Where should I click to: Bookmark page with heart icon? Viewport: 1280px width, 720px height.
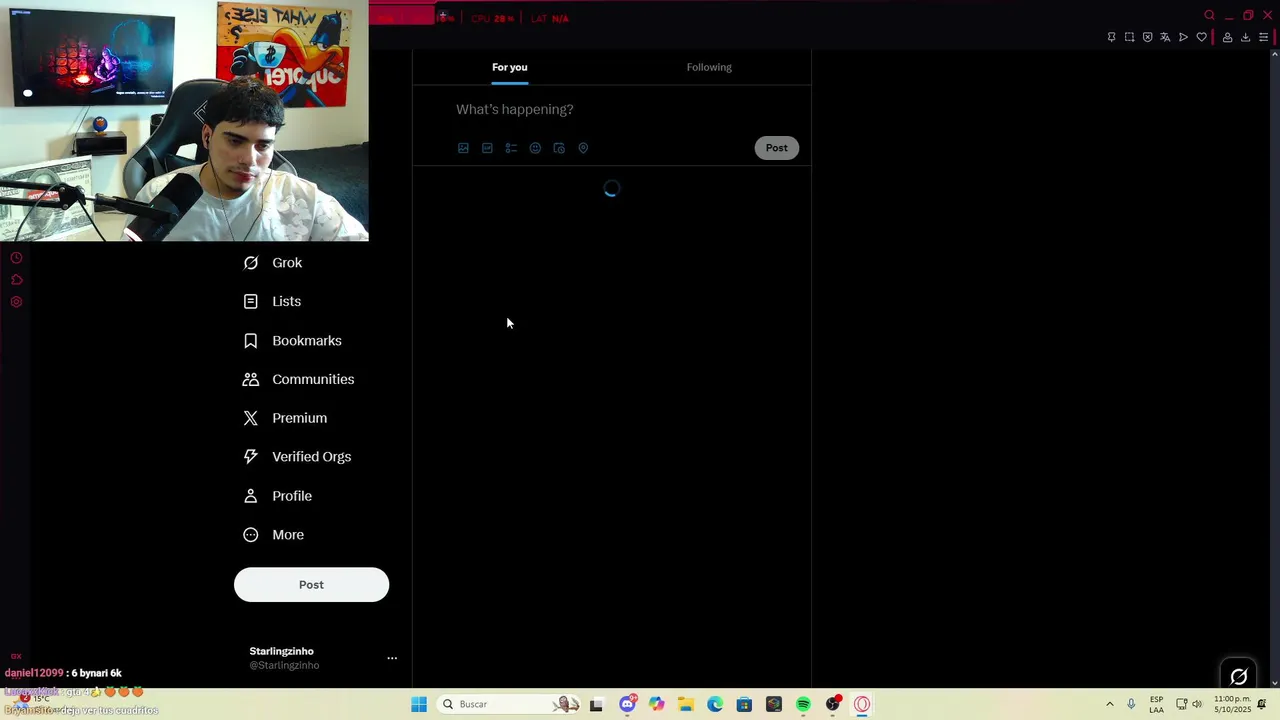tap(1201, 37)
